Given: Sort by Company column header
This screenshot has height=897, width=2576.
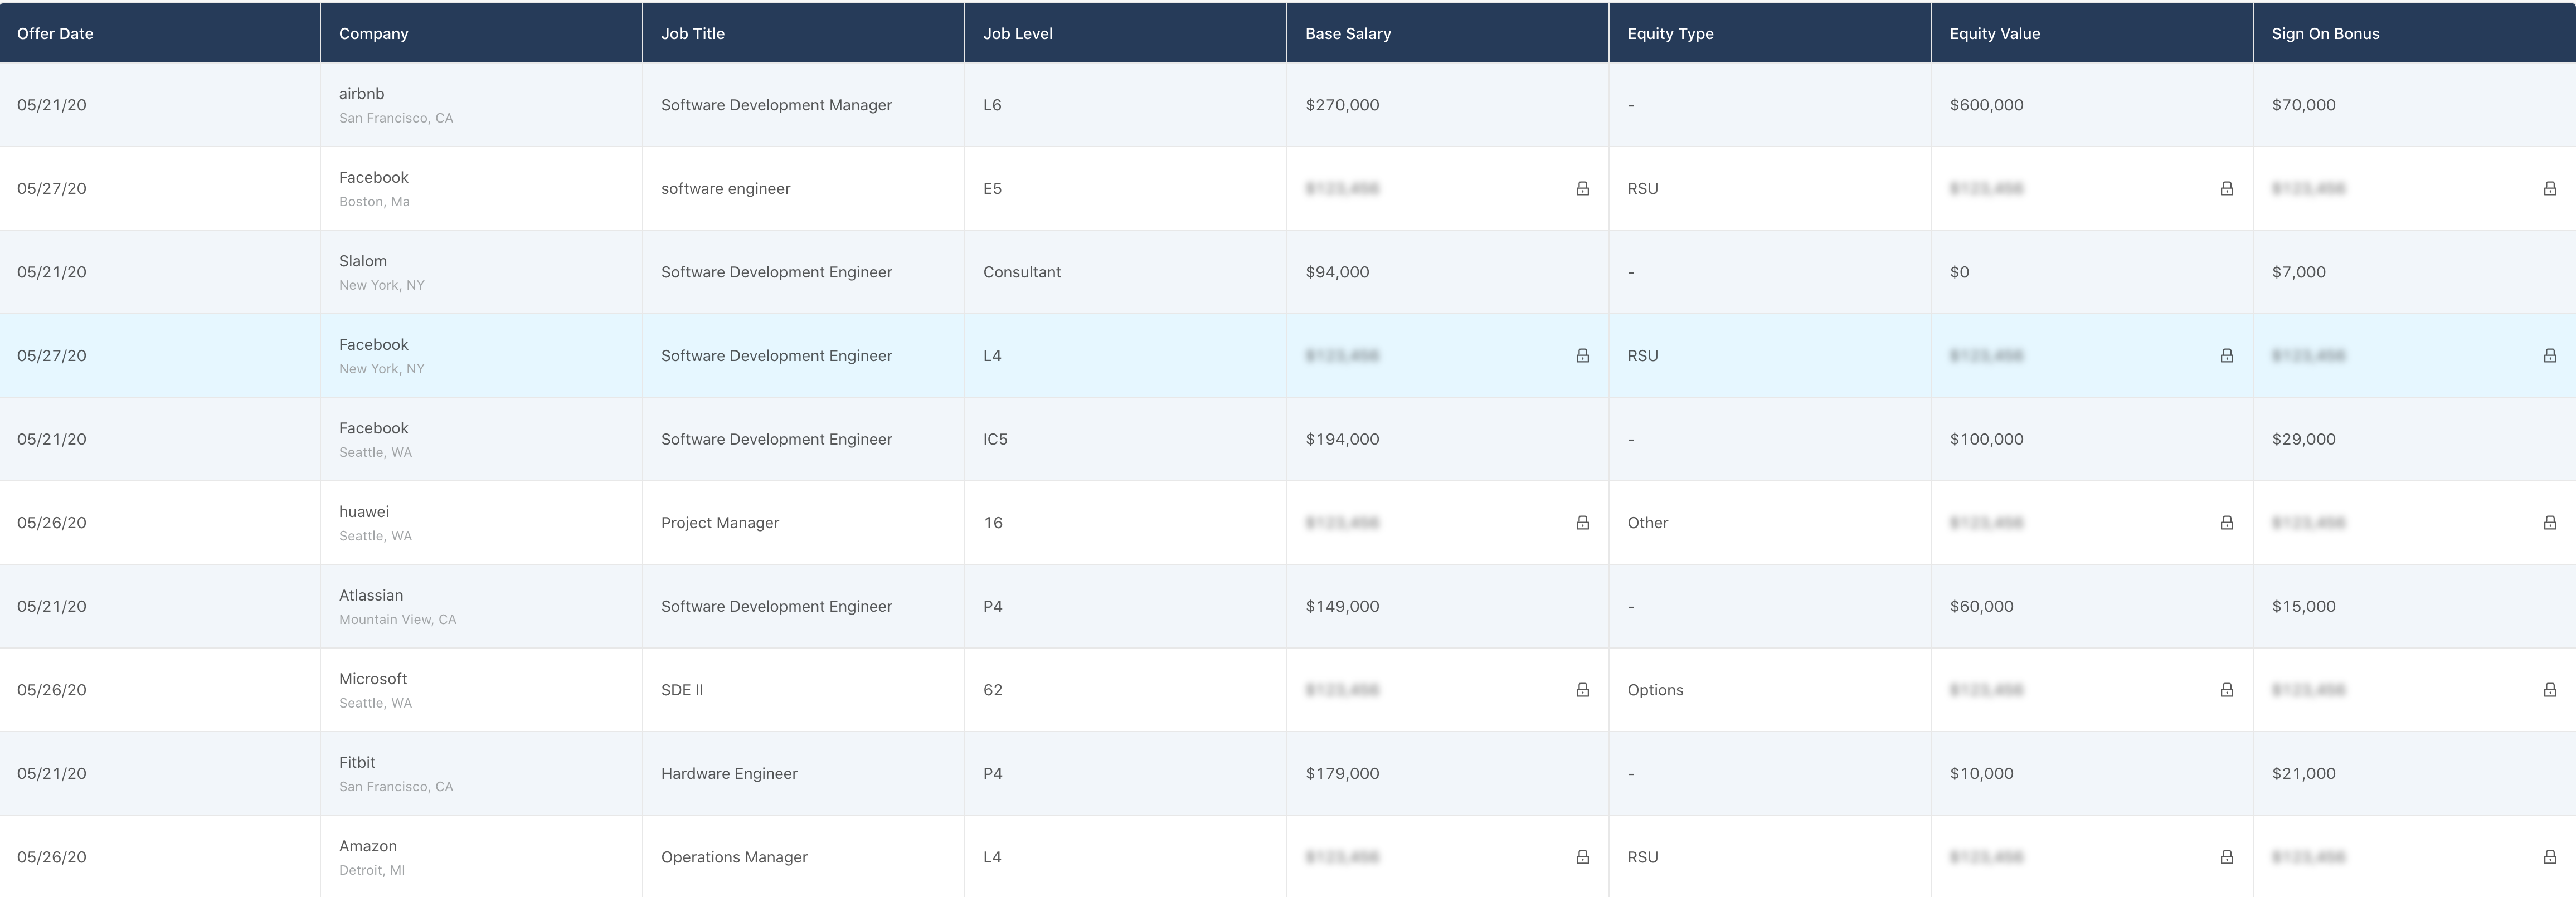Looking at the screenshot, I should pos(373,33).
